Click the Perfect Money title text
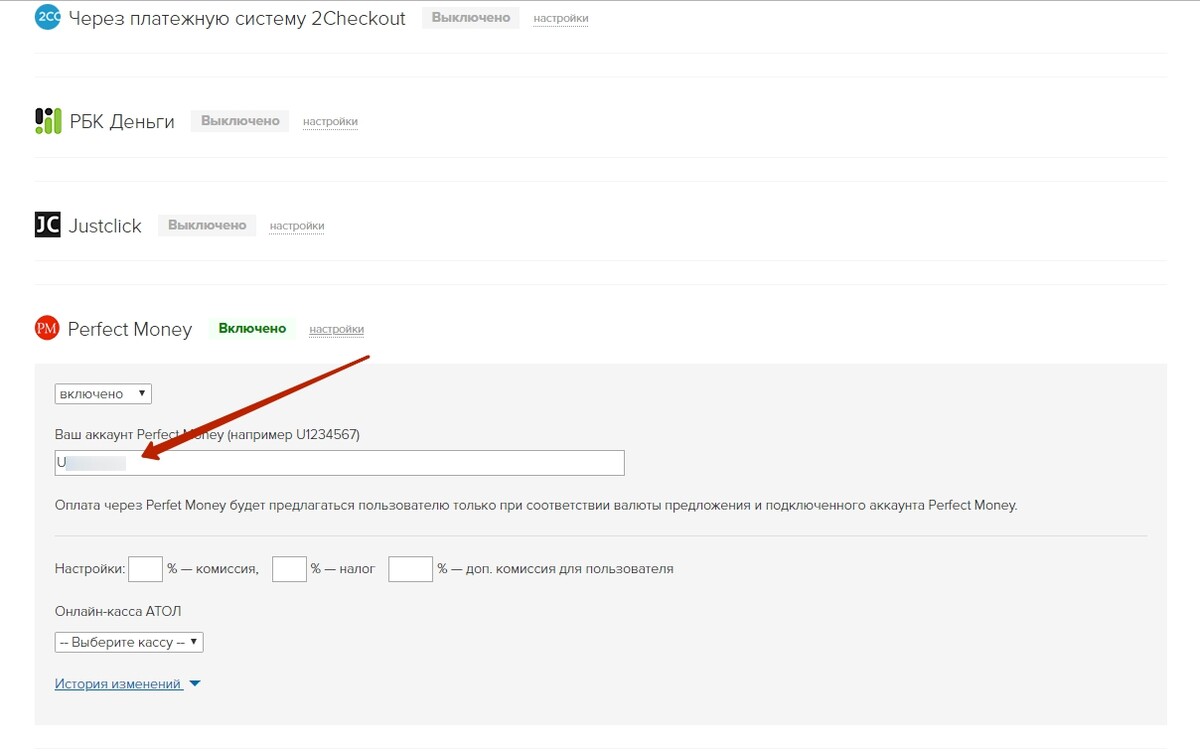This screenshot has height=754, width=1200. pyautogui.click(x=130, y=329)
